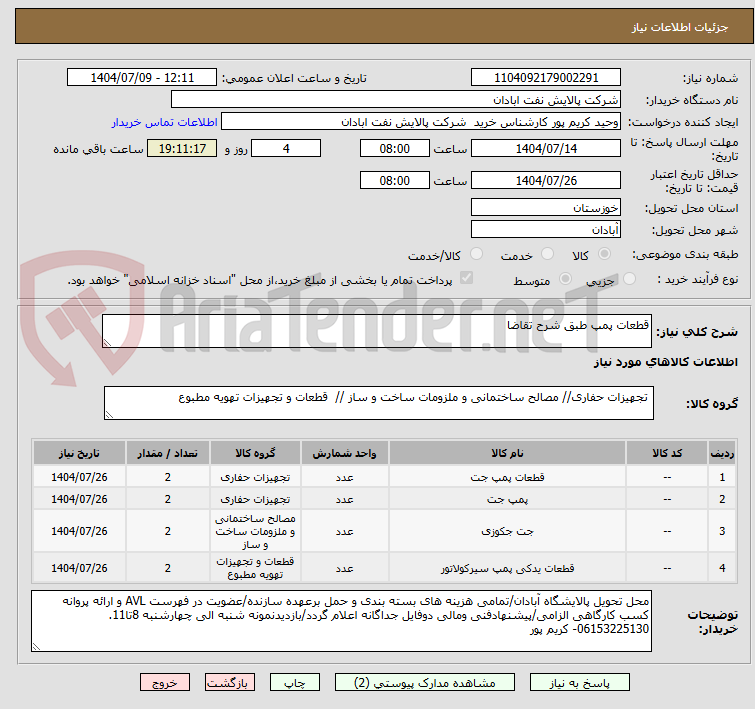Click the اطلاعات کالاهای مورد نیاز heading
The height and width of the screenshot is (709, 755).
(665, 362)
